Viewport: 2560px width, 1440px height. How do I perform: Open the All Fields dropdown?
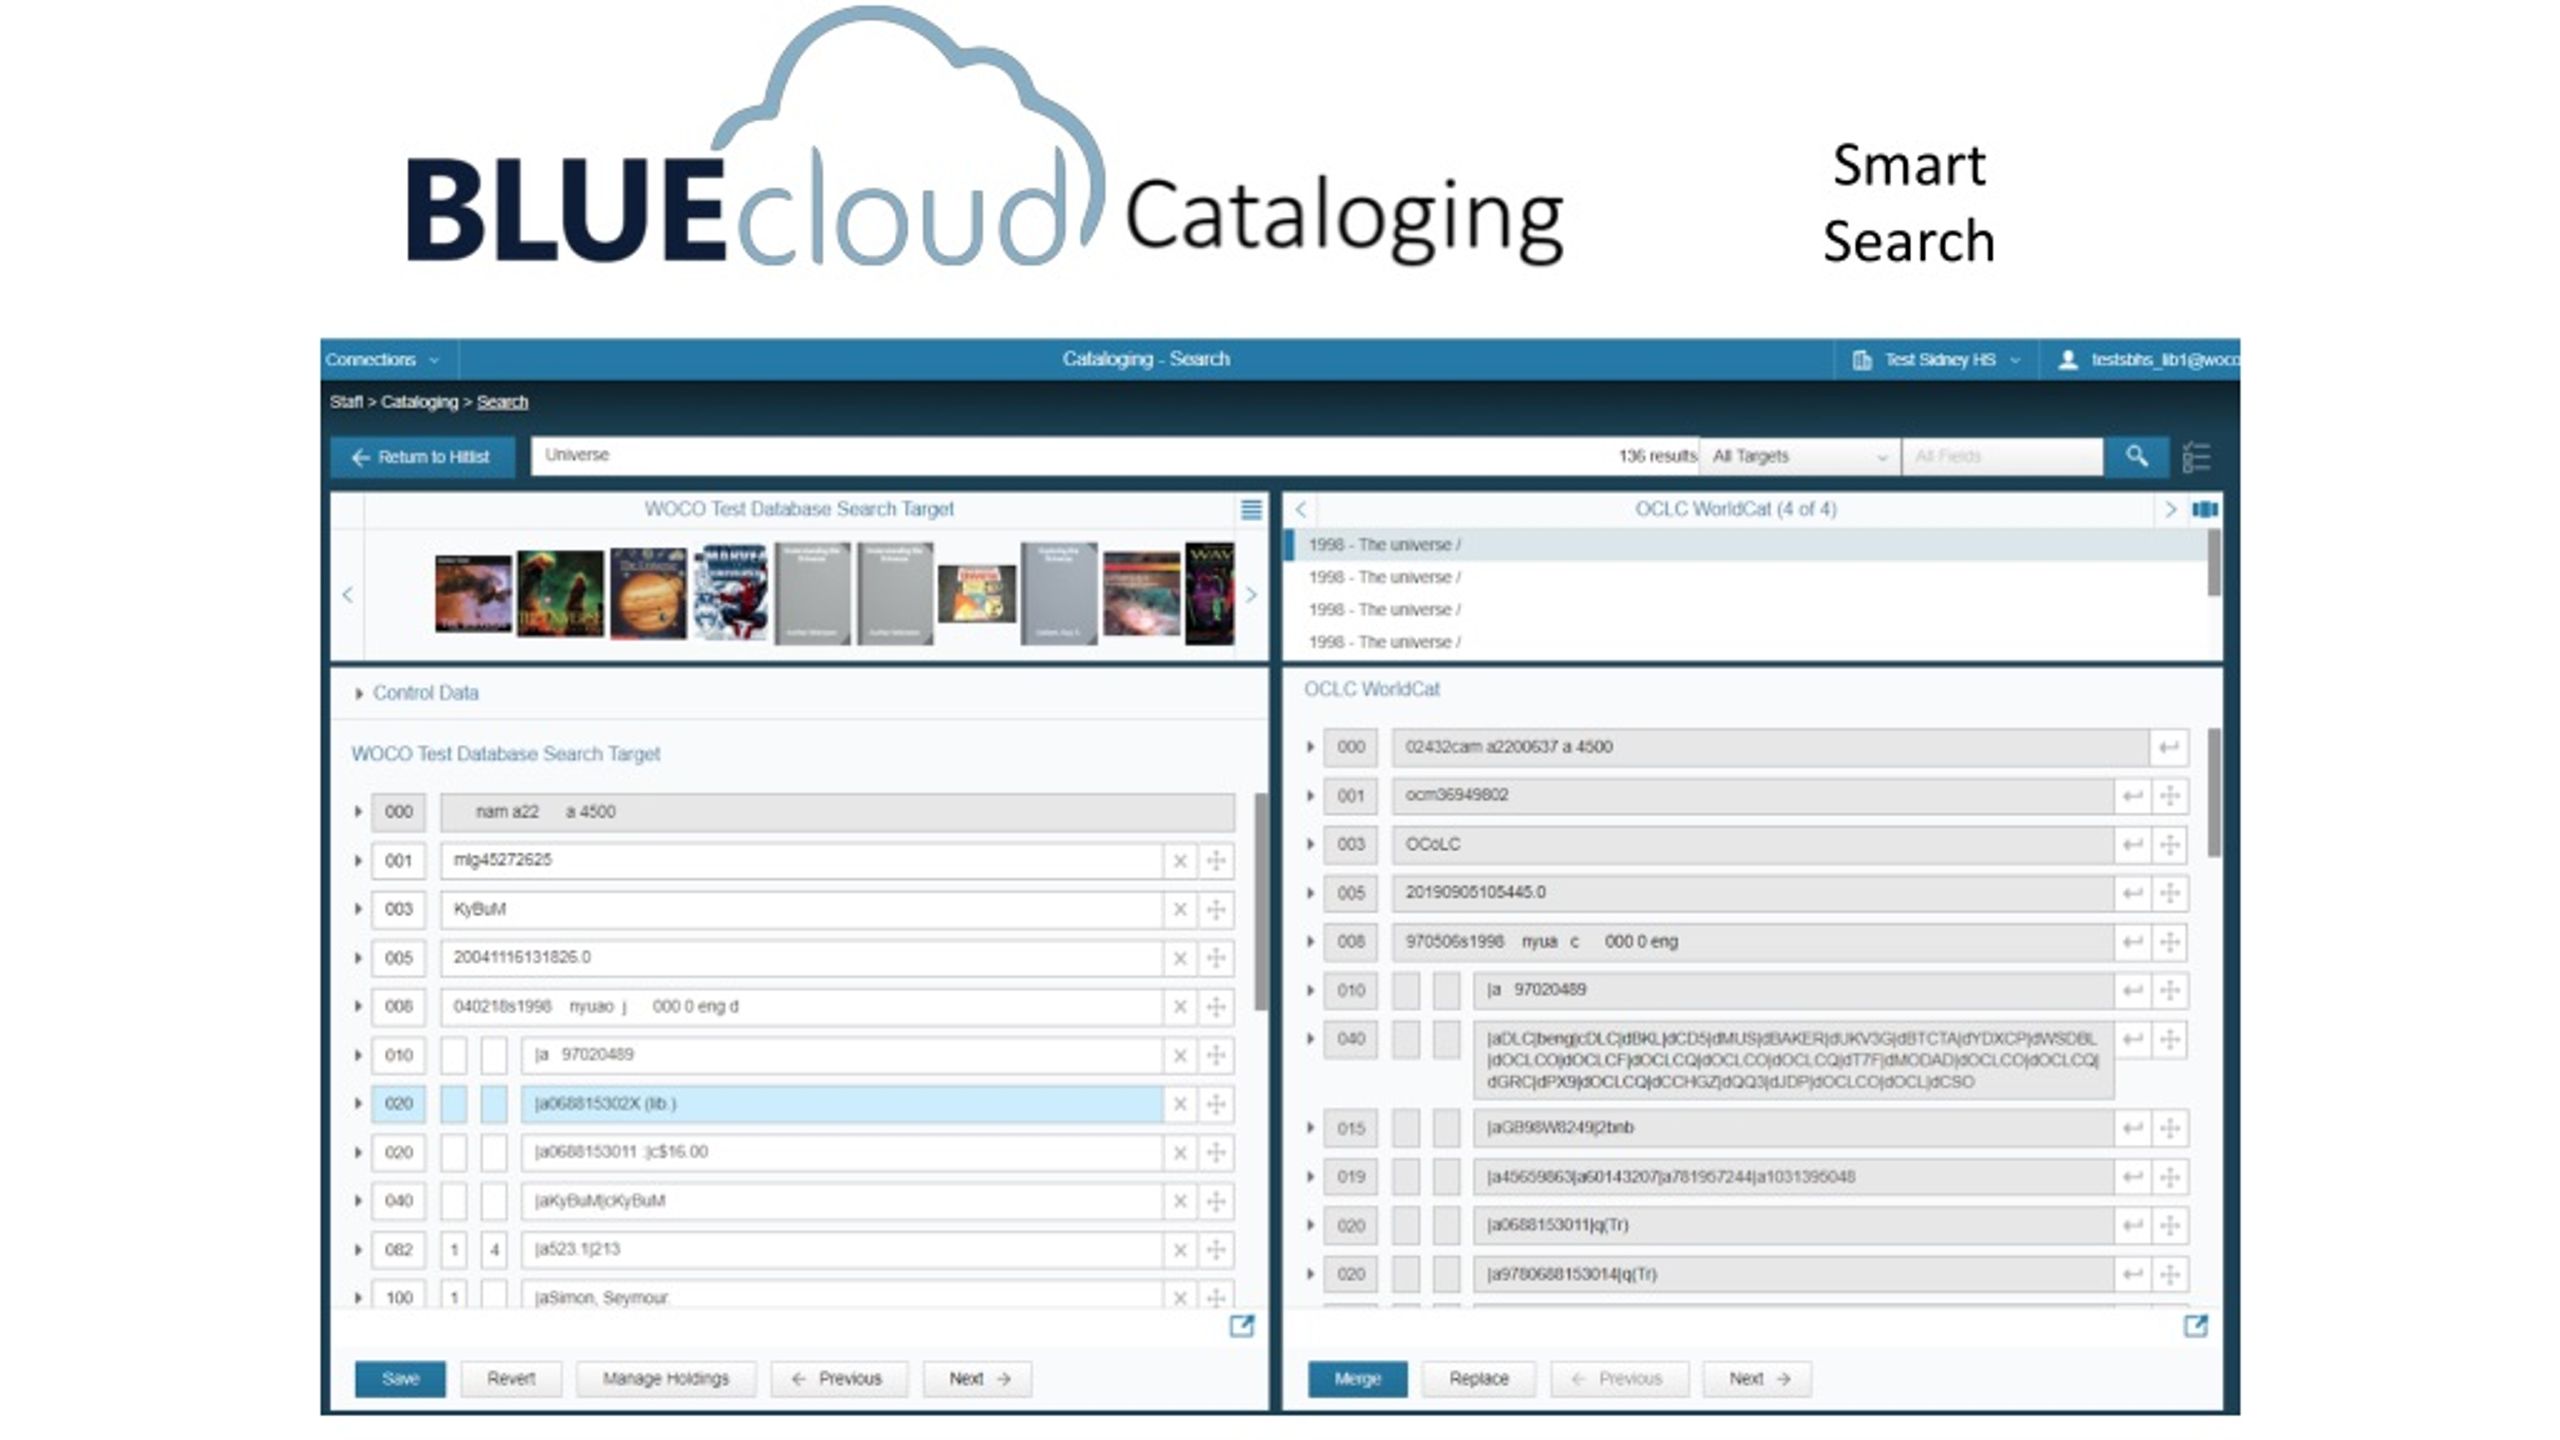pos(2002,456)
